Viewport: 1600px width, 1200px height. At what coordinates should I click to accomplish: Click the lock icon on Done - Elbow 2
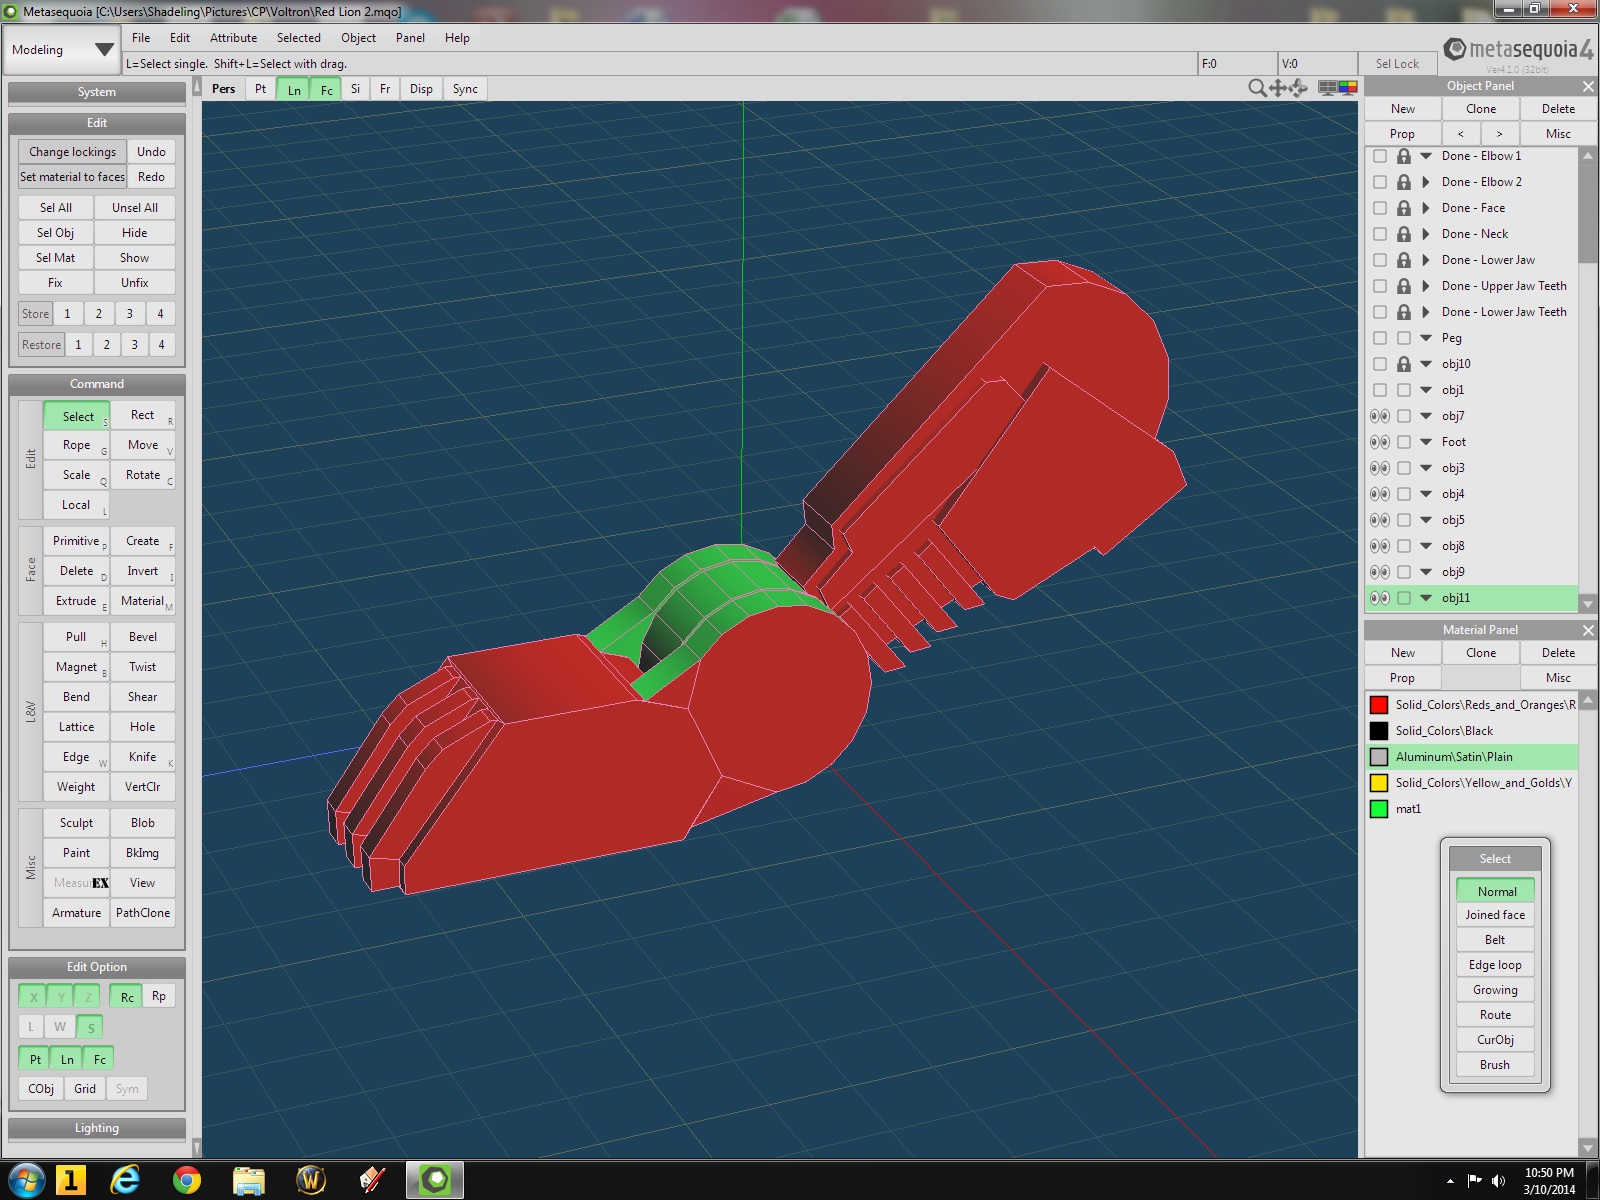[x=1404, y=182]
